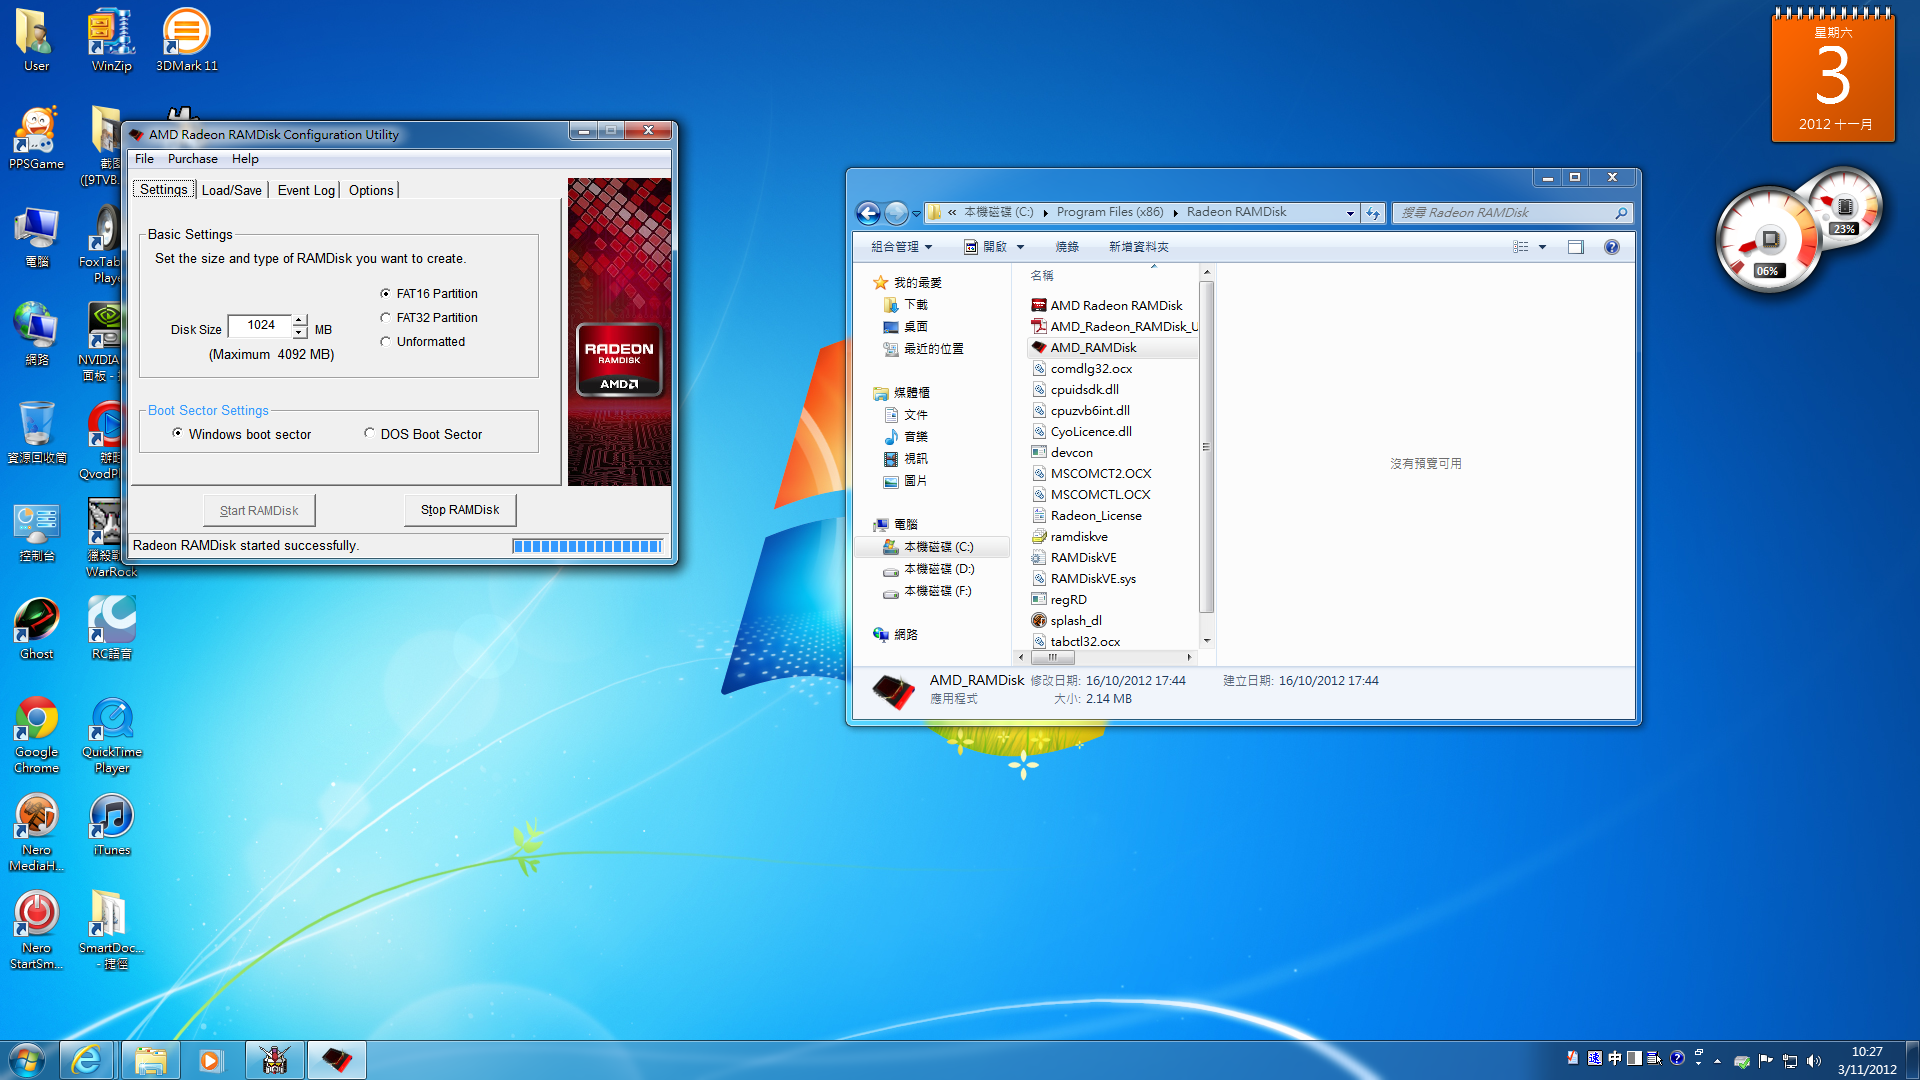The image size is (1920, 1080).
Task: Click the clock in the taskbar
Action: [1866, 1060]
